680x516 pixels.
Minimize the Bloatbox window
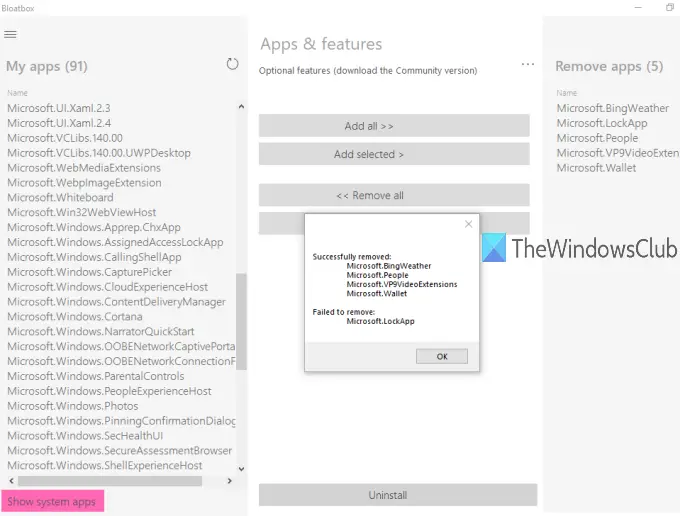coord(638,7)
